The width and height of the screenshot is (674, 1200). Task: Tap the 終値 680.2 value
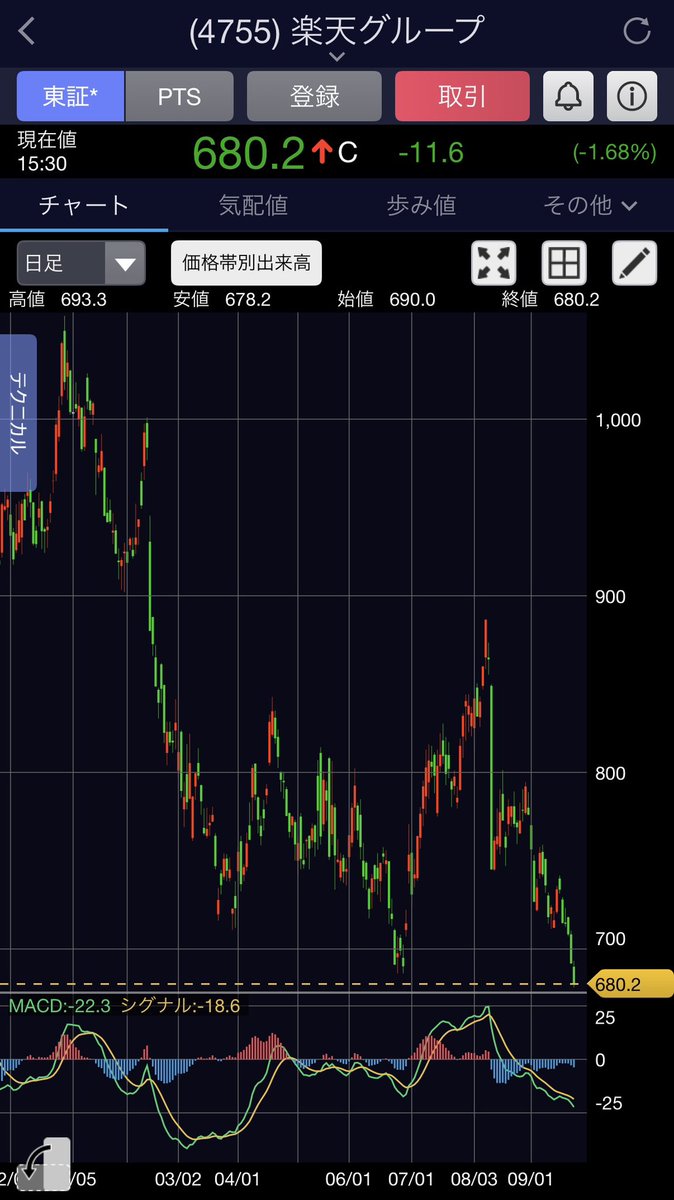pos(550,299)
